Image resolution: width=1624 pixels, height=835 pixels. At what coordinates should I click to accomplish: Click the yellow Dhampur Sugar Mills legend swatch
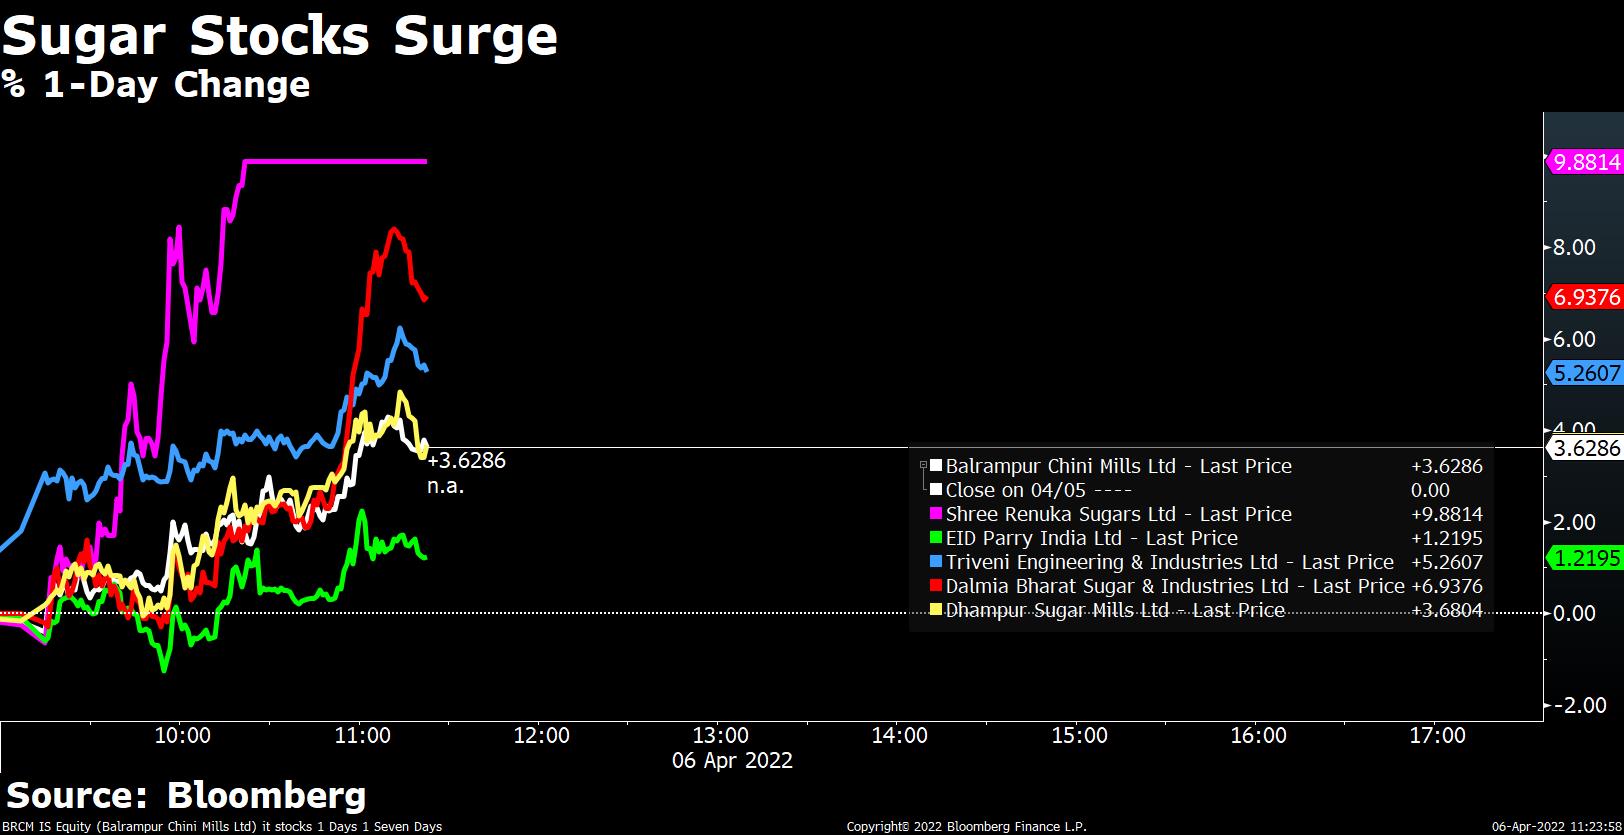[x=936, y=610]
